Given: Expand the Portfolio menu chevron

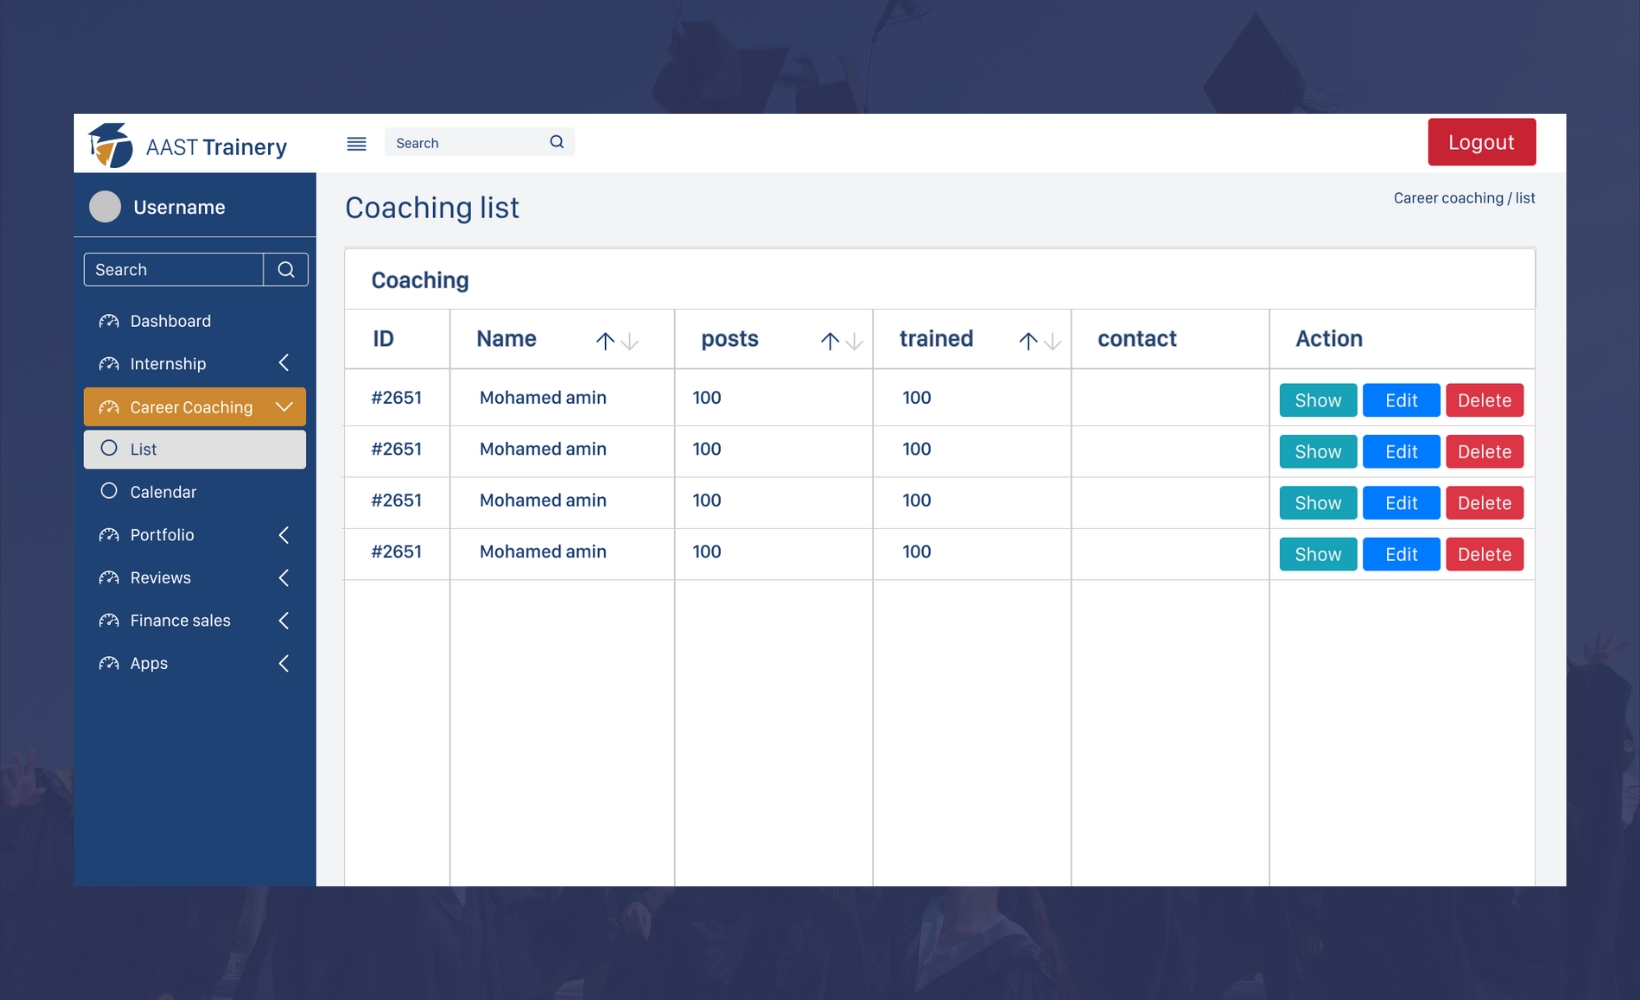Looking at the screenshot, I should click(x=284, y=535).
